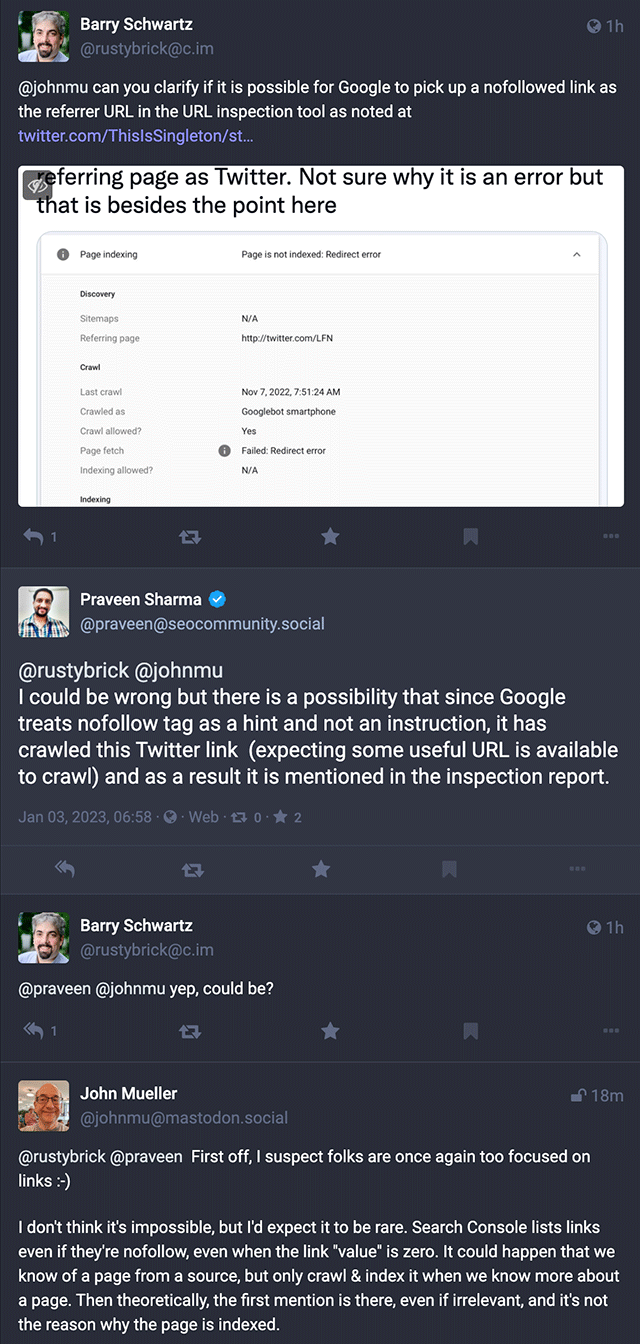Toggle bookmark on Praveen Sharma's post
This screenshot has width=640, height=1344.
tap(449, 869)
